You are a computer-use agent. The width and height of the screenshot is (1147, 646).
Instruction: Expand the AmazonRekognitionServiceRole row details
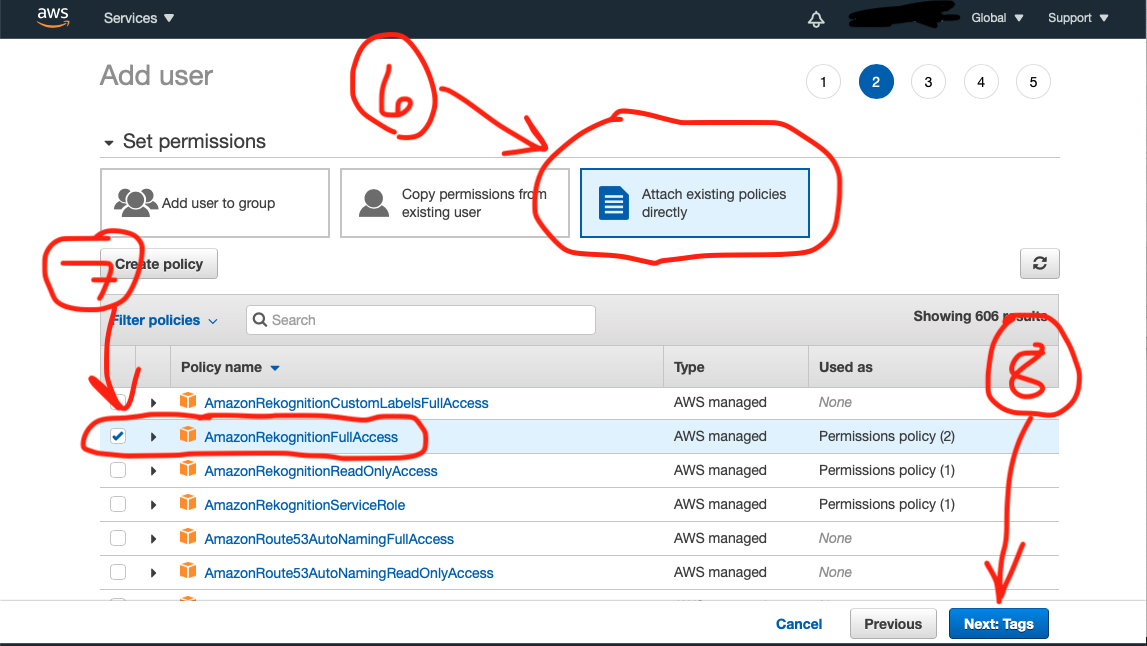pos(153,505)
